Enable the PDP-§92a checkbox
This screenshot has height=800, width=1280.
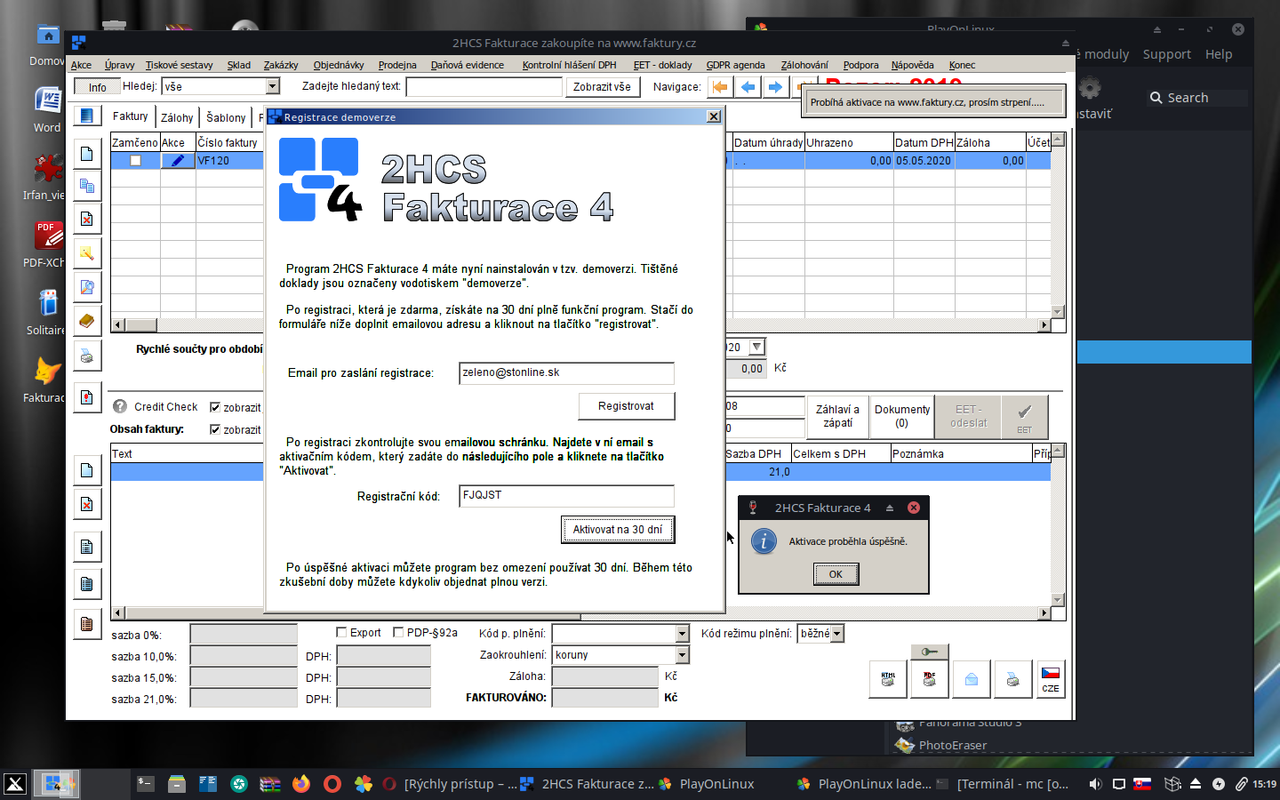[399, 633]
